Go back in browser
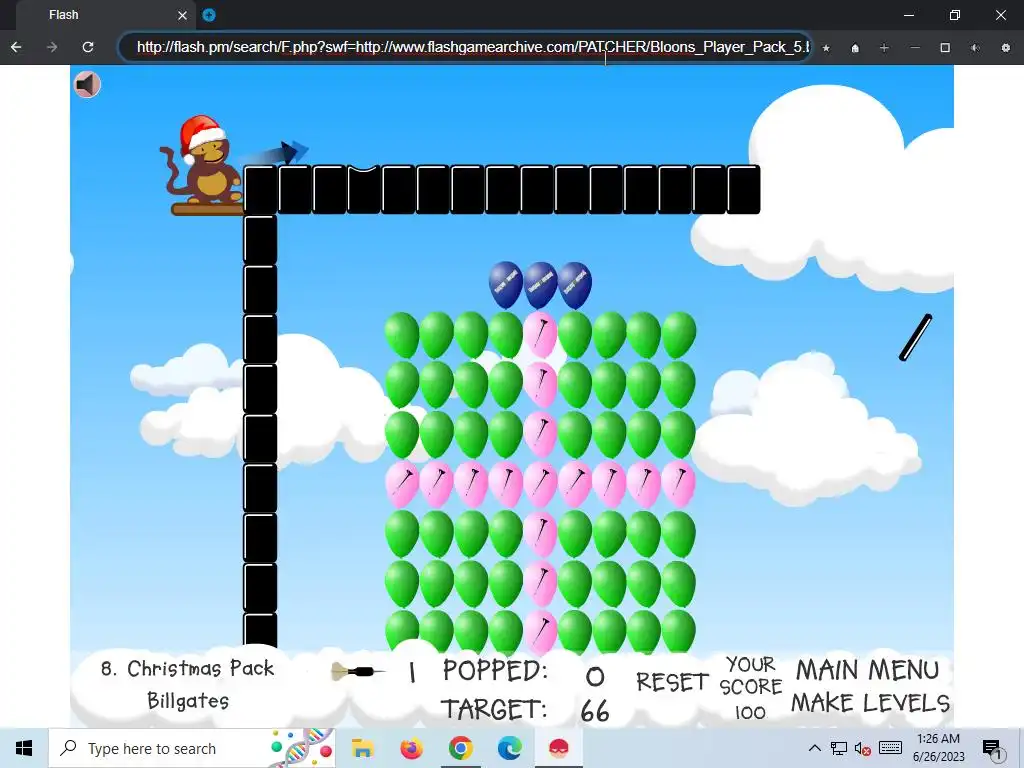1024x768 pixels. pos(16,47)
